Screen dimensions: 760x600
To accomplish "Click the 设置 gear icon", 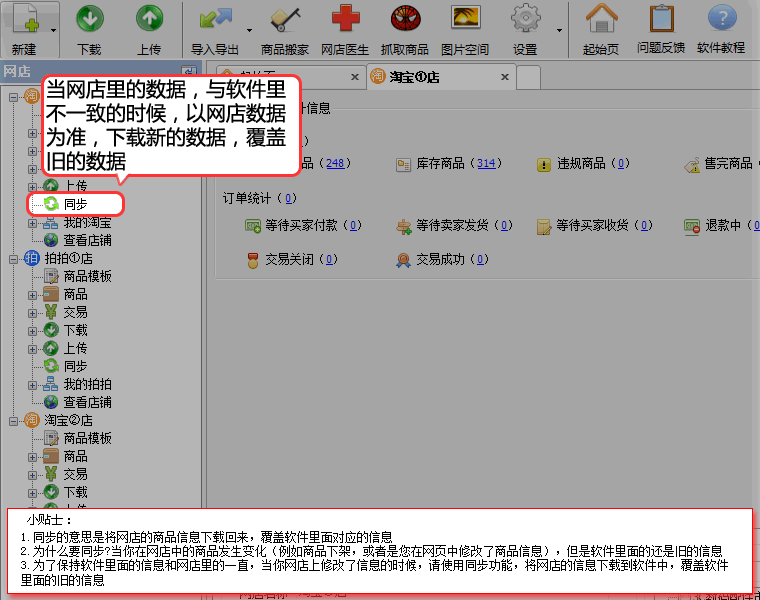I will click(525, 19).
